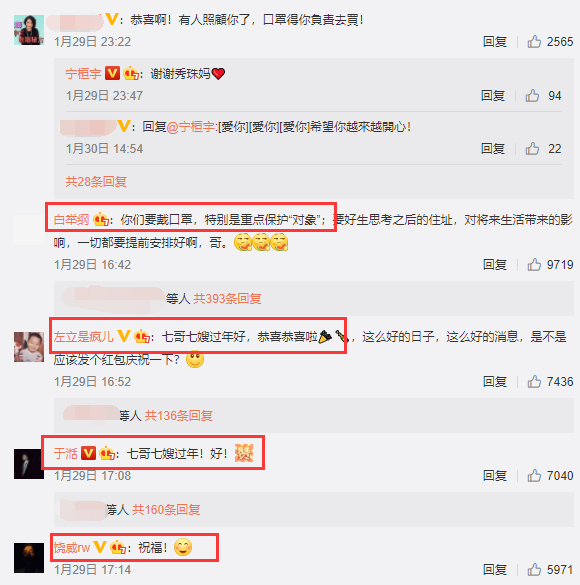Image resolution: width=580 pixels, height=585 pixels.
Task: Expand the 共160条回复 replies
Action: [166, 509]
